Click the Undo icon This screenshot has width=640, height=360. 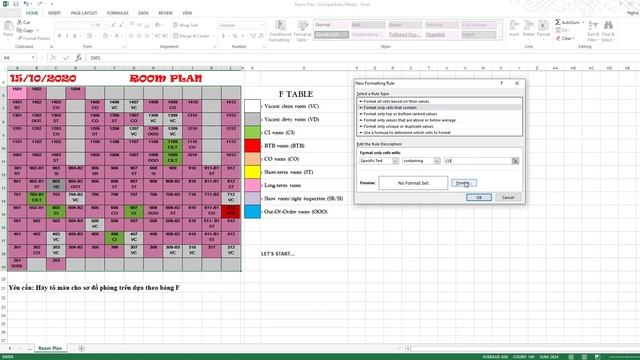[x=26, y=4]
